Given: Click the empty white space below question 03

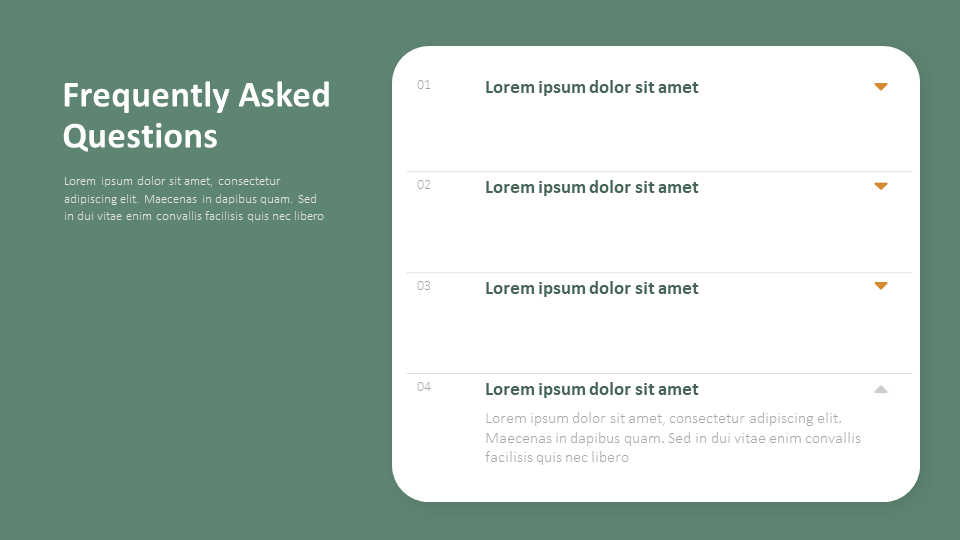Looking at the screenshot, I should pos(659,335).
